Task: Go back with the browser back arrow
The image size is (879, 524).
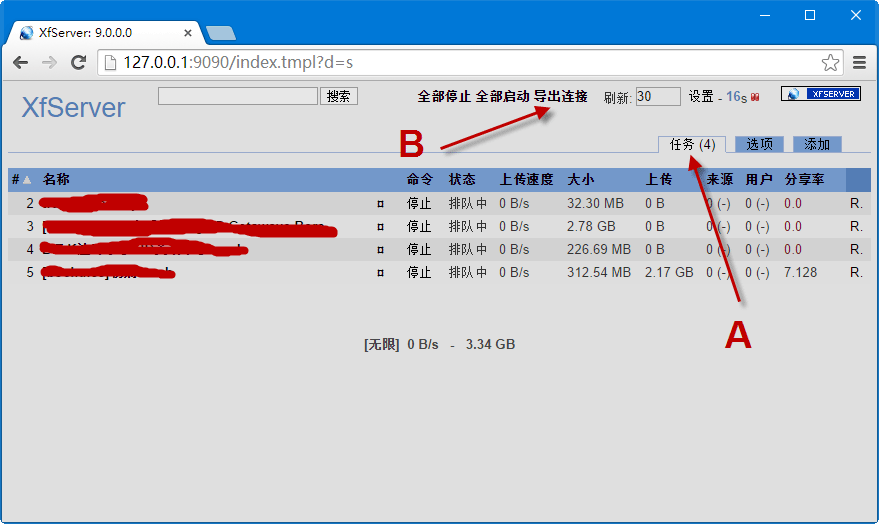Action: point(21,62)
